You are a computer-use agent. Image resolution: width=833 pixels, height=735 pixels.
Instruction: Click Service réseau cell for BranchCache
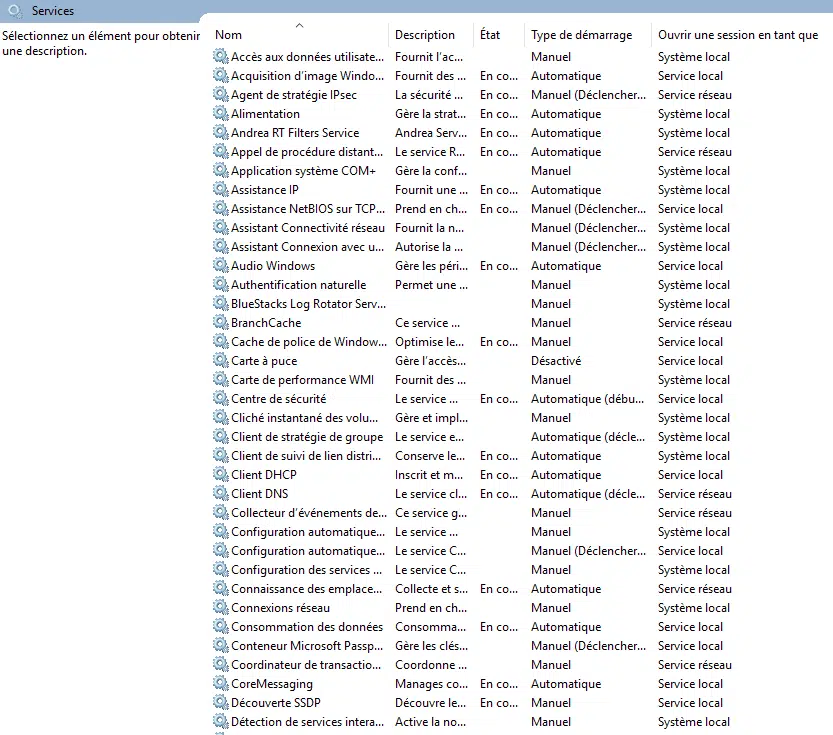click(x=694, y=323)
